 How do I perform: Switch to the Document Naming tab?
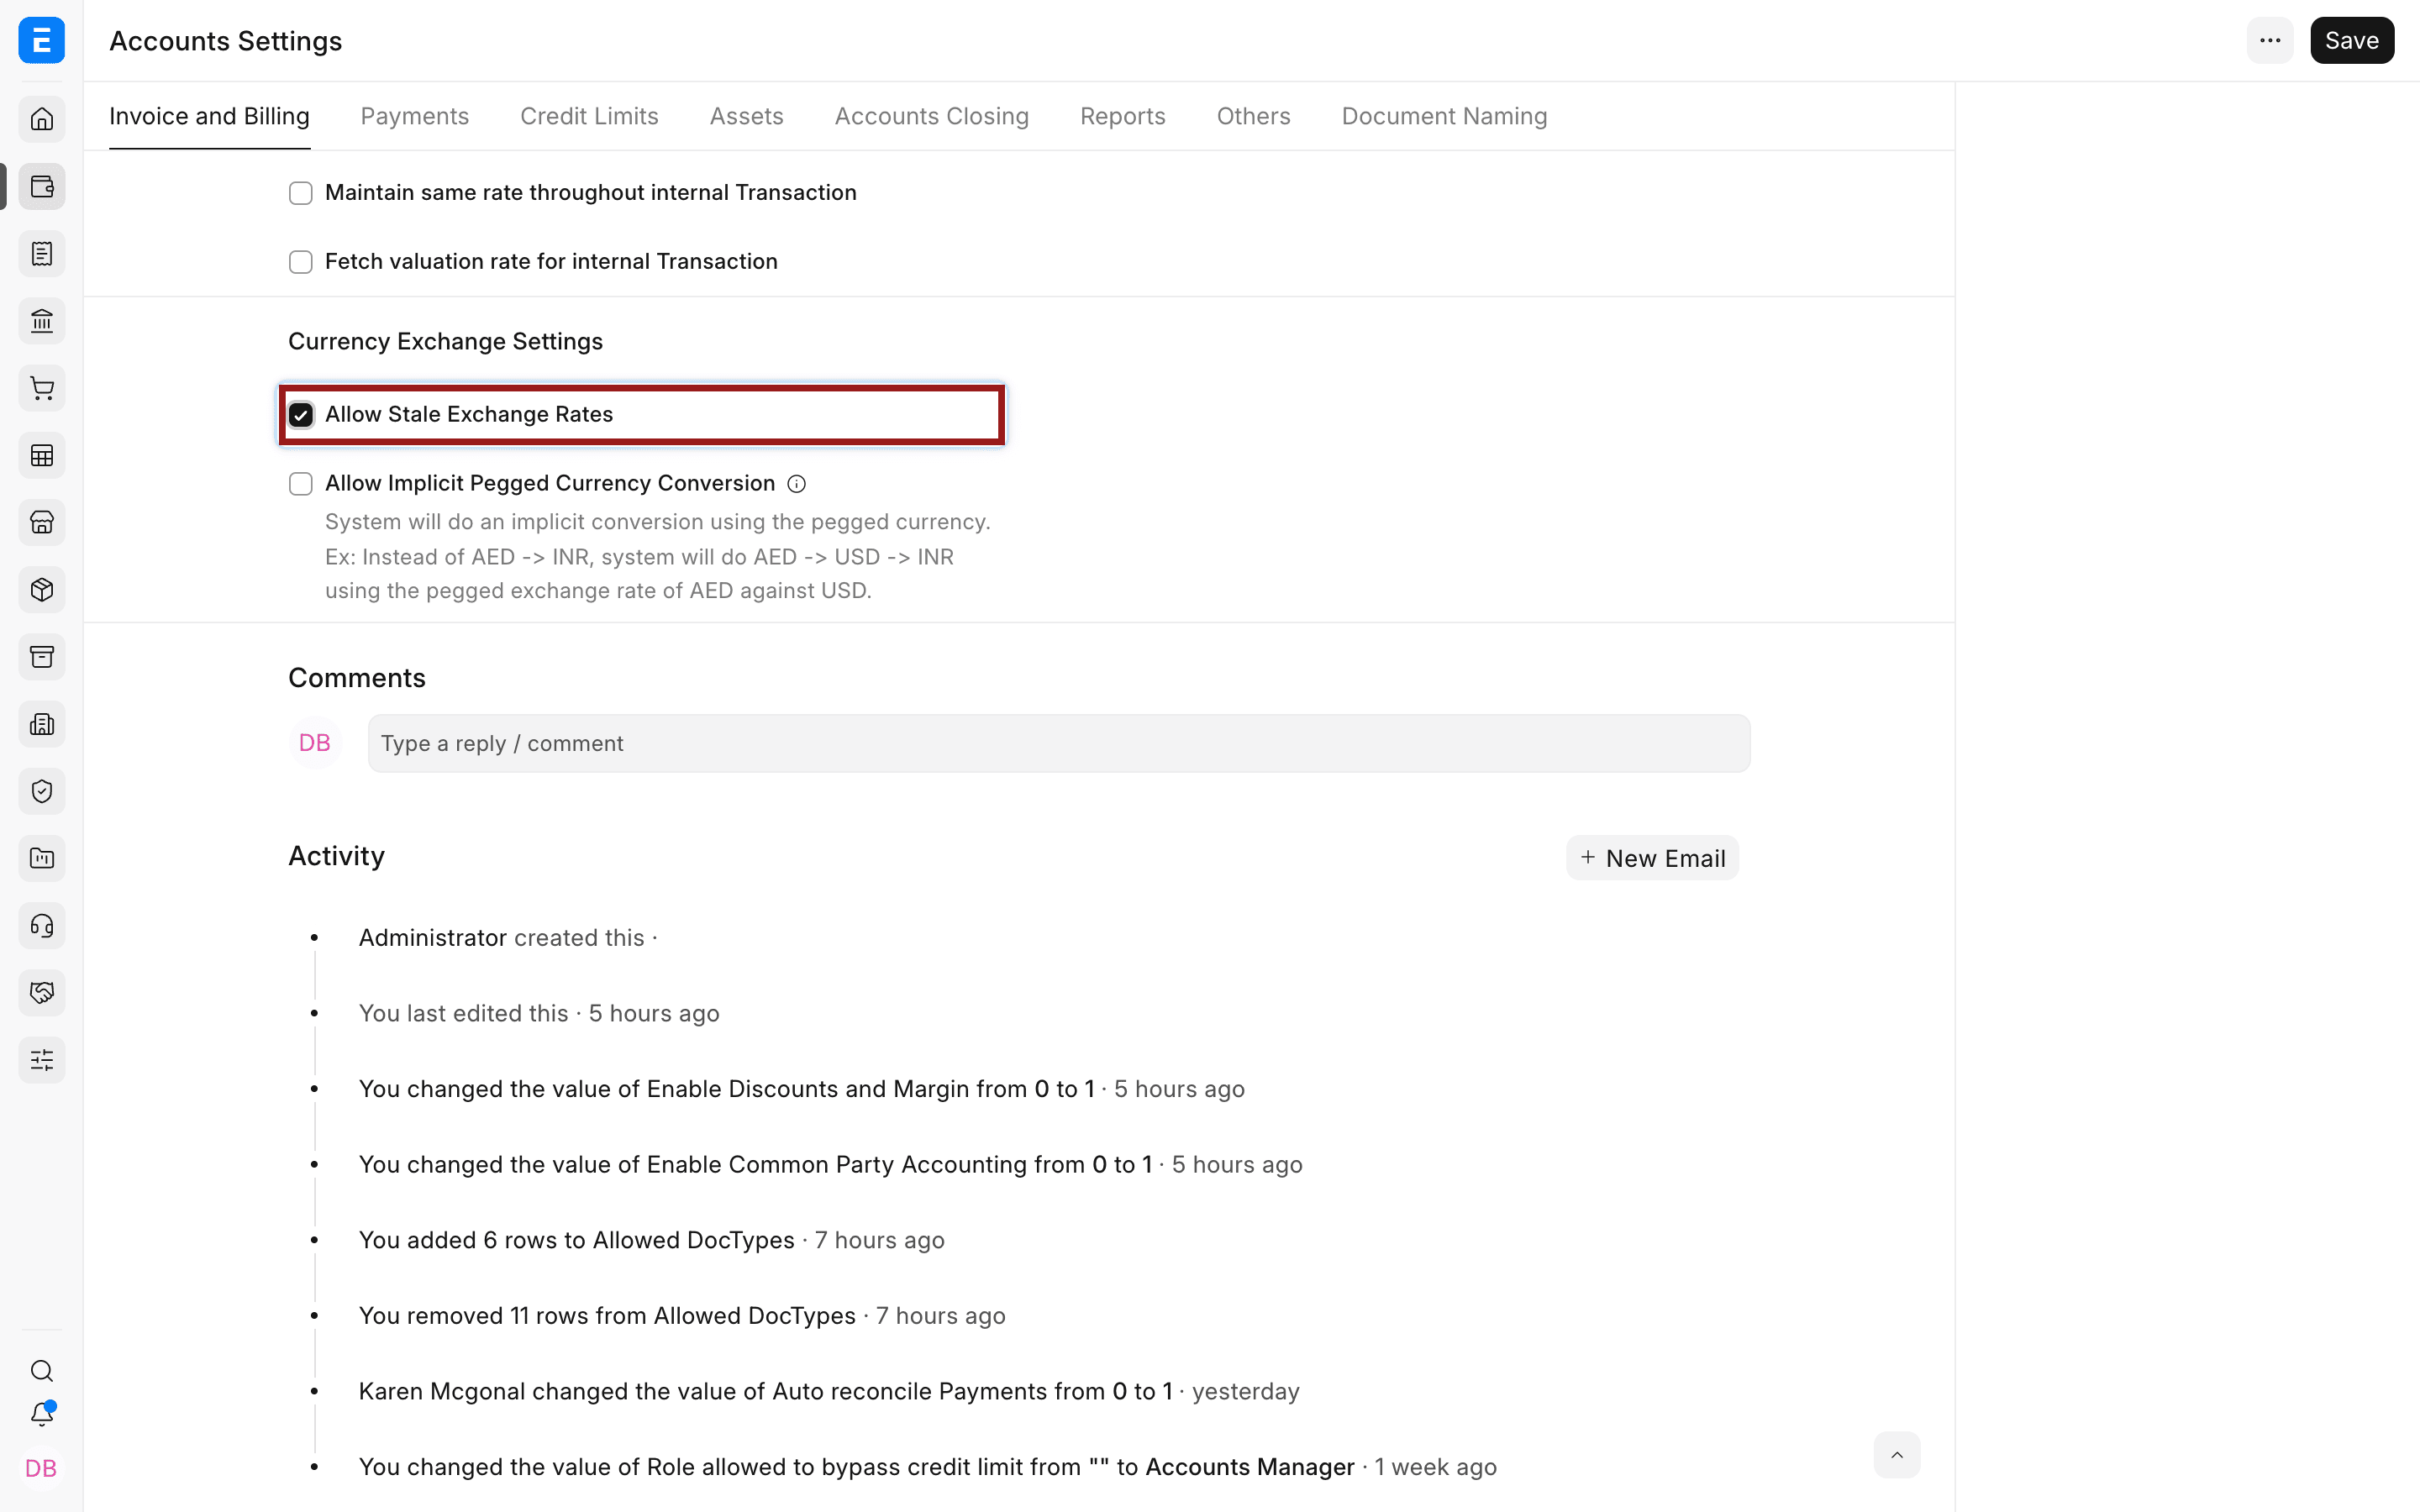click(1445, 116)
